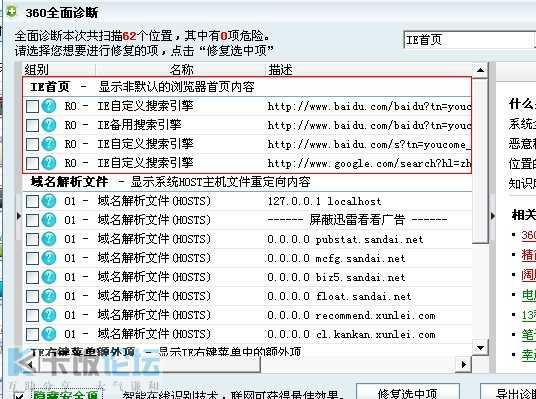Enable checkbox for mcfg.sandai.net entry
The height and width of the screenshot is (399, 536).
32,258
